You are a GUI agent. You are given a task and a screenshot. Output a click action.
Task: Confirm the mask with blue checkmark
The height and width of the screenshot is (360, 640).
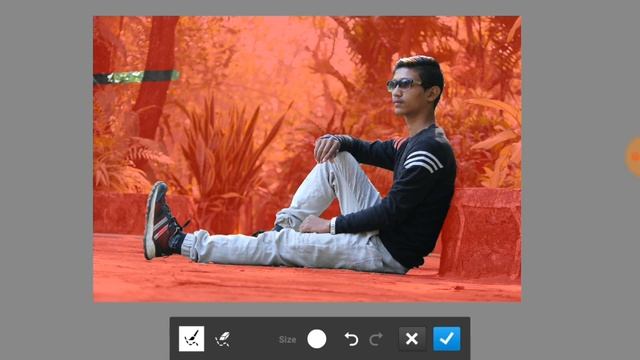point(447,339)
